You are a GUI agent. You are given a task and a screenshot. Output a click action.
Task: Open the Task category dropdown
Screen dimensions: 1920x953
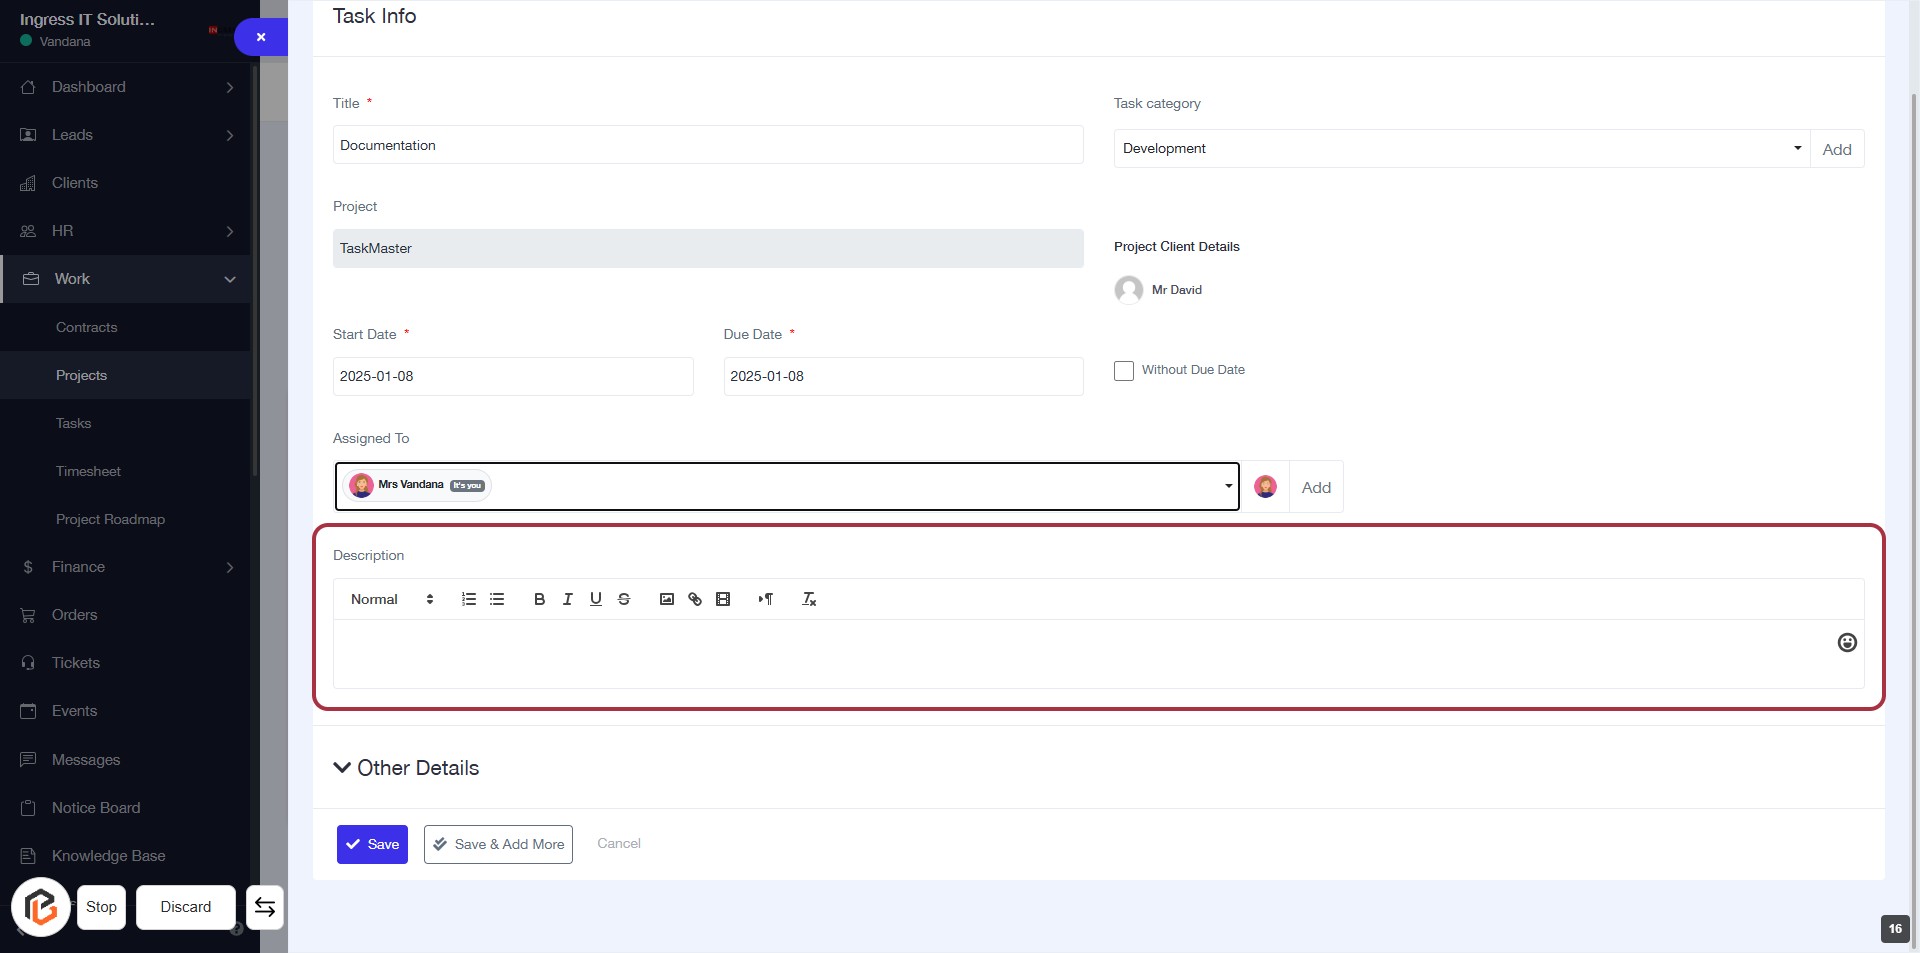pos(1461,149)
